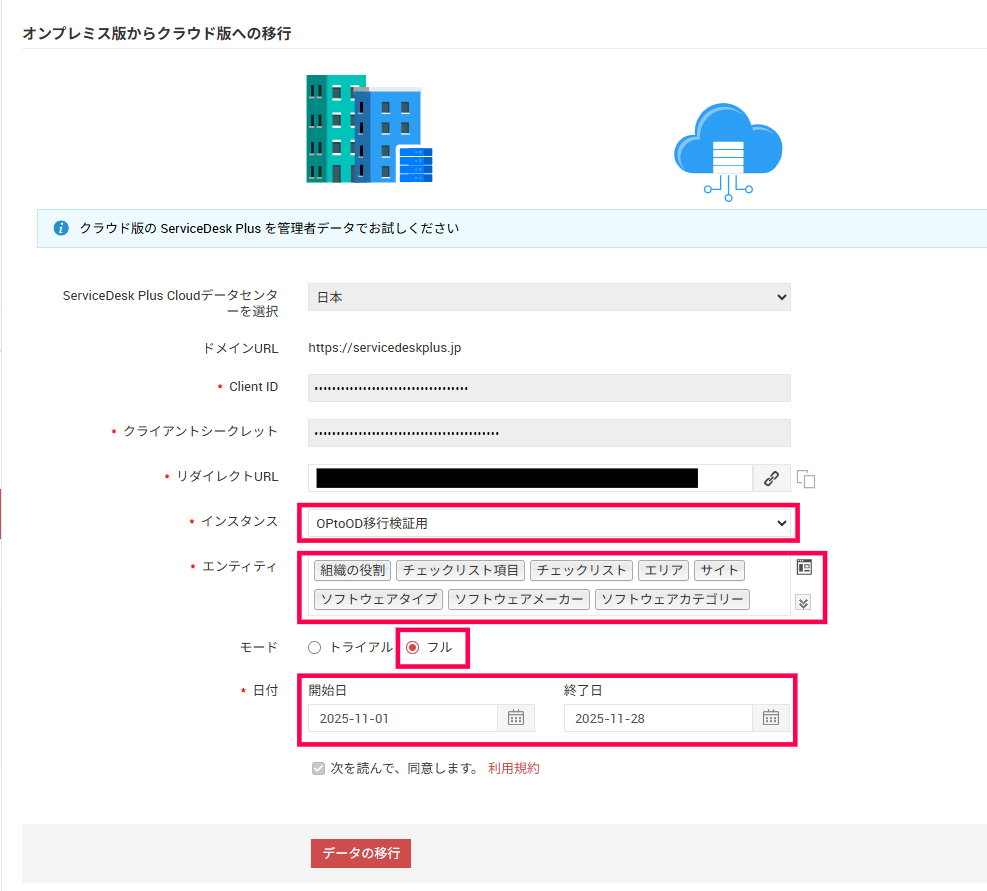Open the インスタンス dropdown

pyautogui.click(x=549, y=523)
